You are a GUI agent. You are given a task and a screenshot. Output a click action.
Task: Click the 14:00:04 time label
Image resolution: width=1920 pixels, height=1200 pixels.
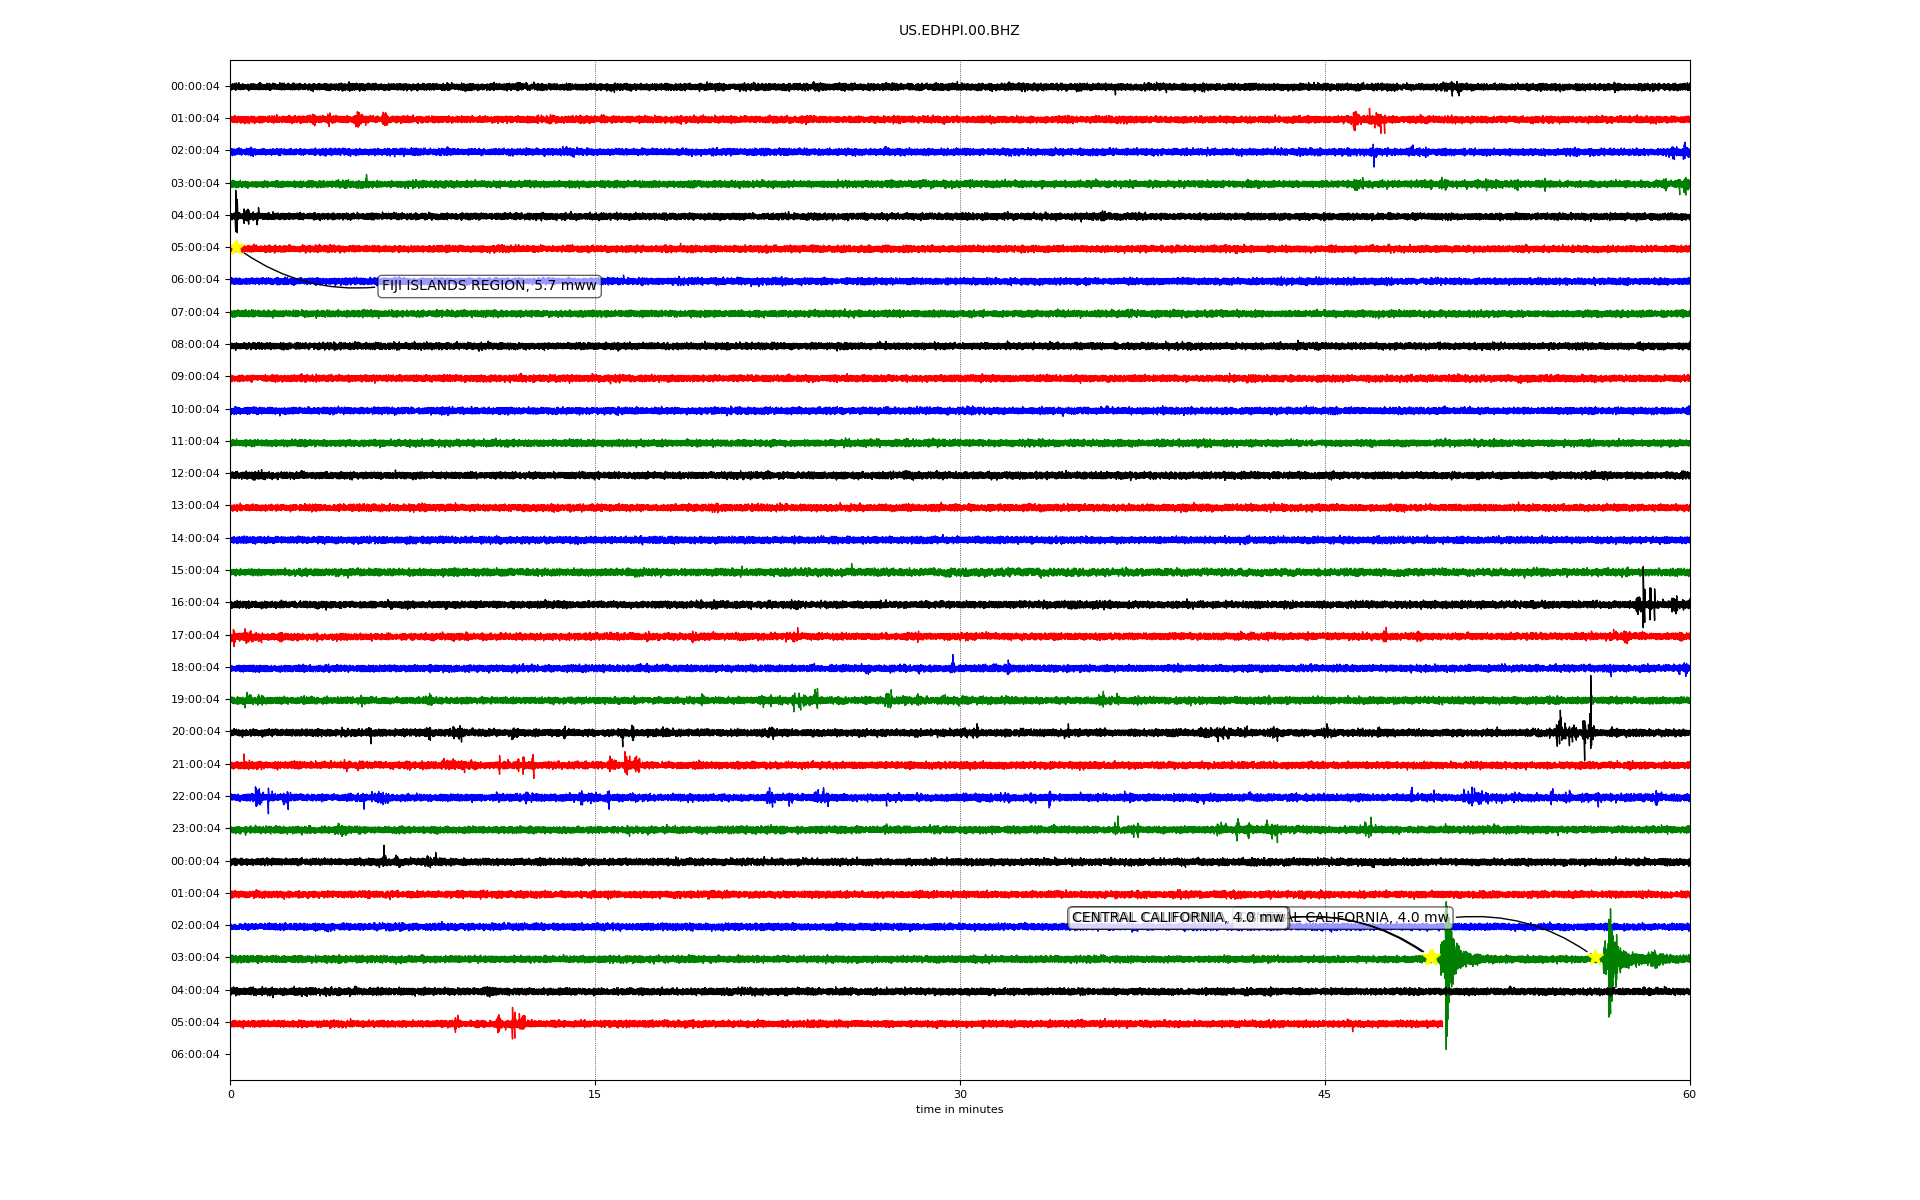pyautogui.click(x=195, y=539)
